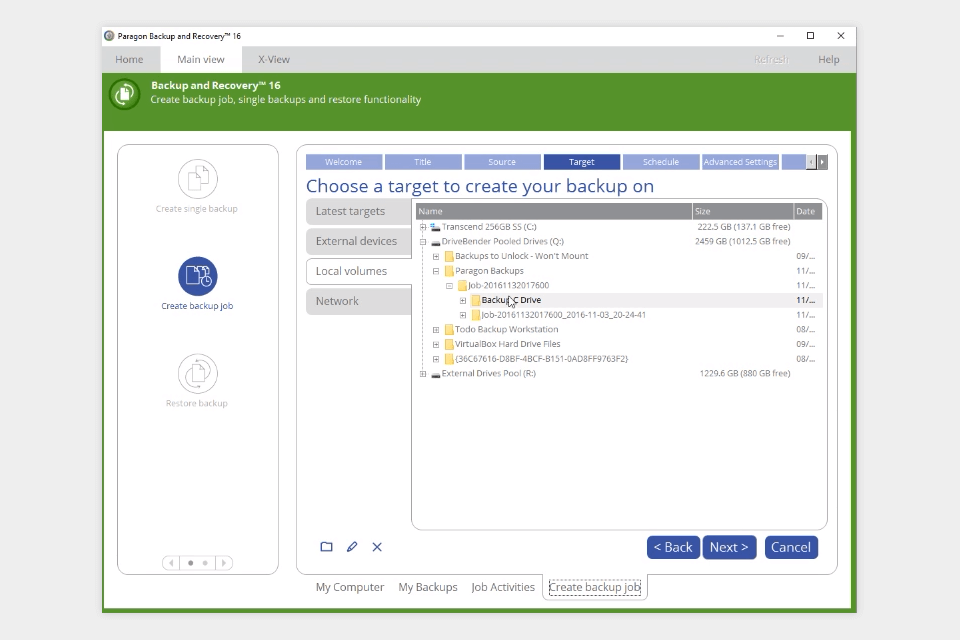Click the X delete icon beside the pencil

coord(377,547)
